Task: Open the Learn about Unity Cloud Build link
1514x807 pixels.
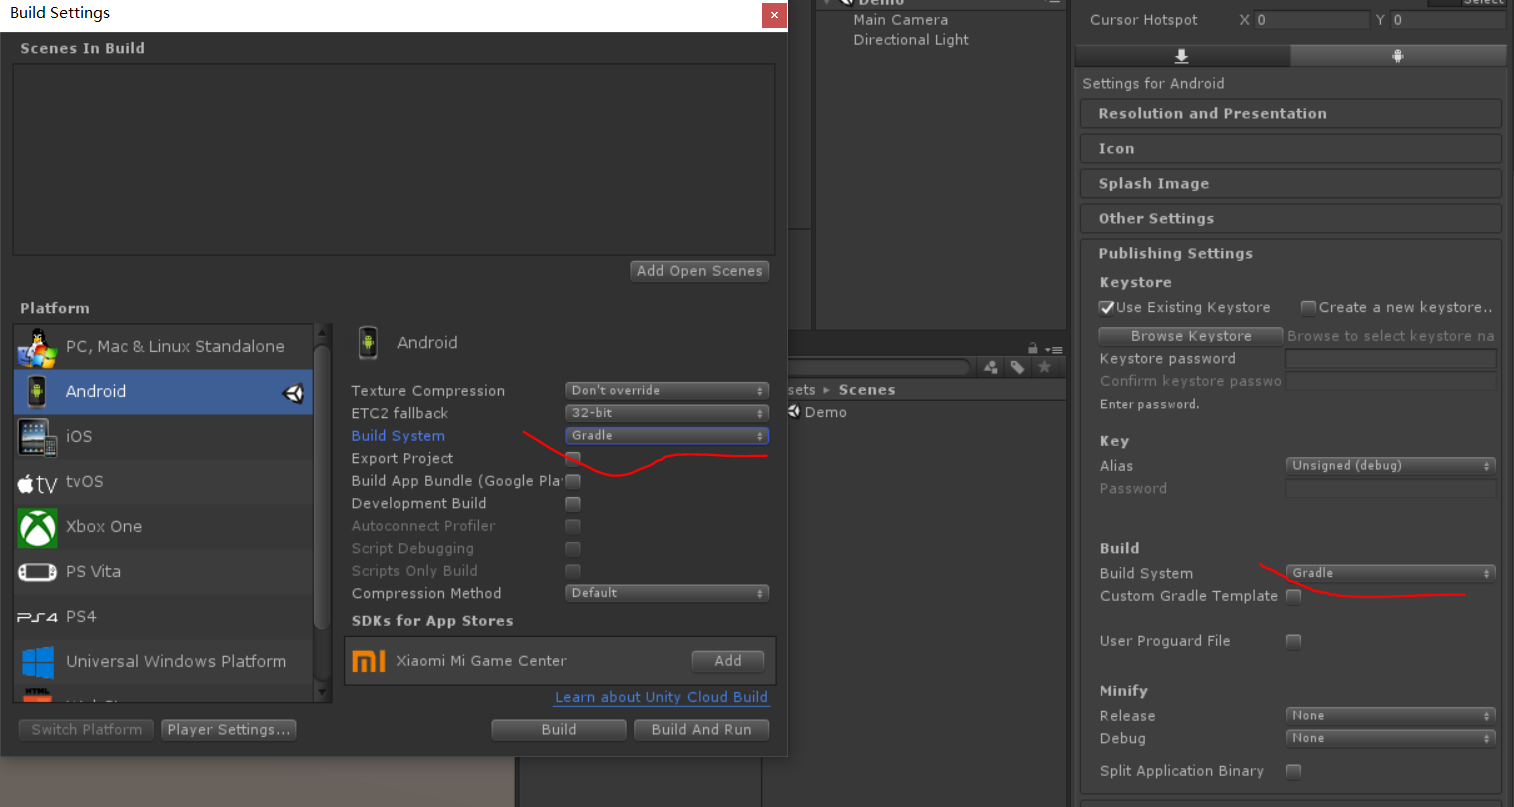Action: pos(661,697)
